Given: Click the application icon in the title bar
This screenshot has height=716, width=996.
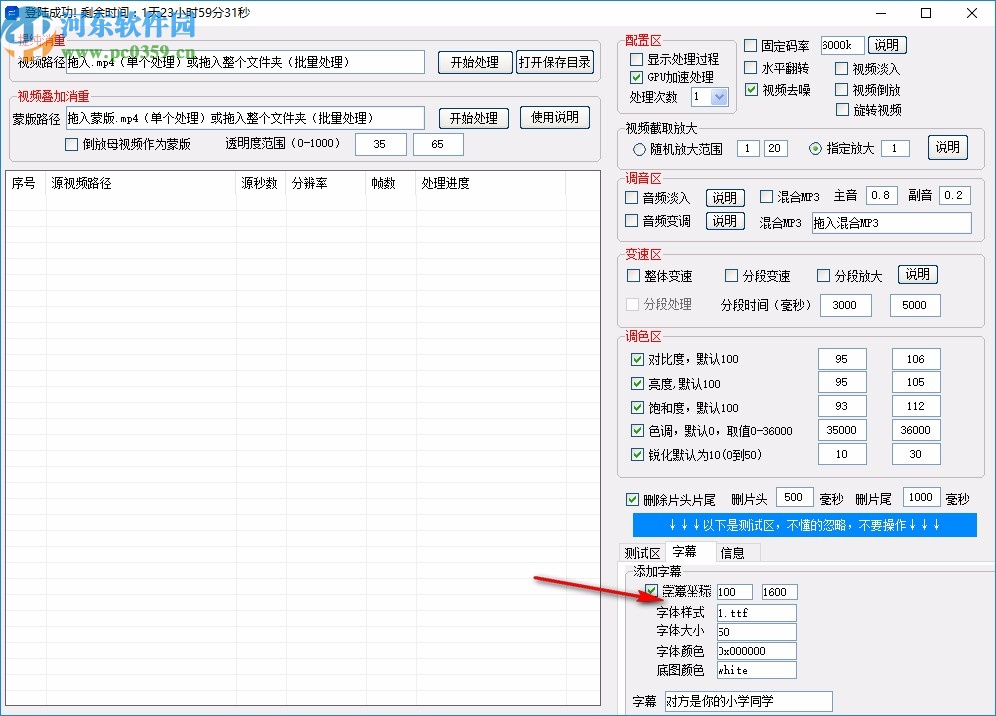Looking at the screenshot, I should tap(11, 13).
